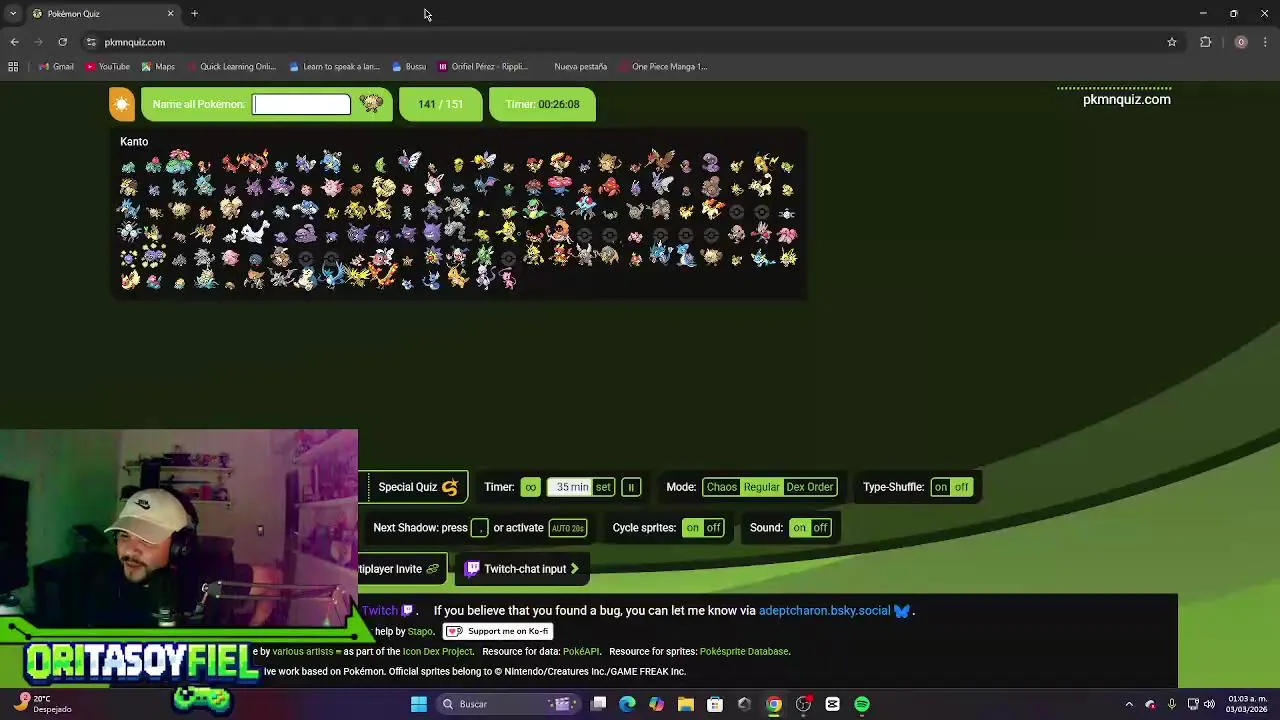Open the Gmail bookmark

point(56,67)
